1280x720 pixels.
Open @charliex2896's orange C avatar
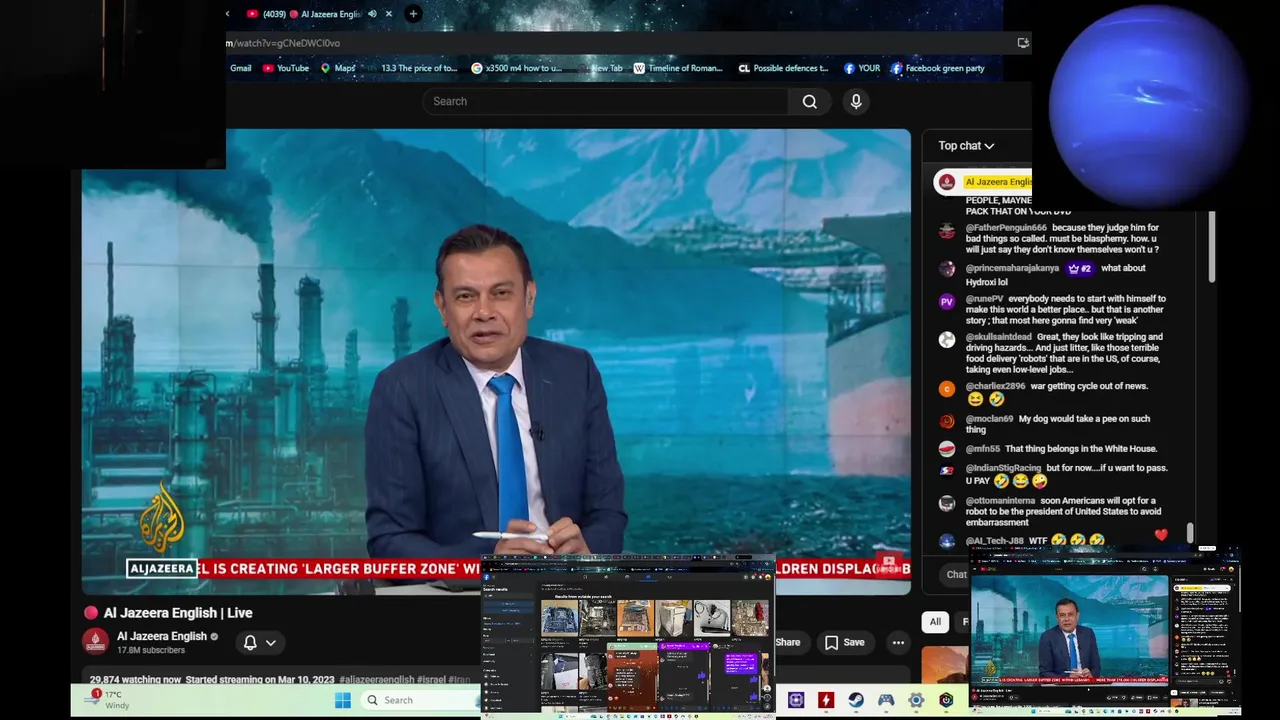[947, 389]
